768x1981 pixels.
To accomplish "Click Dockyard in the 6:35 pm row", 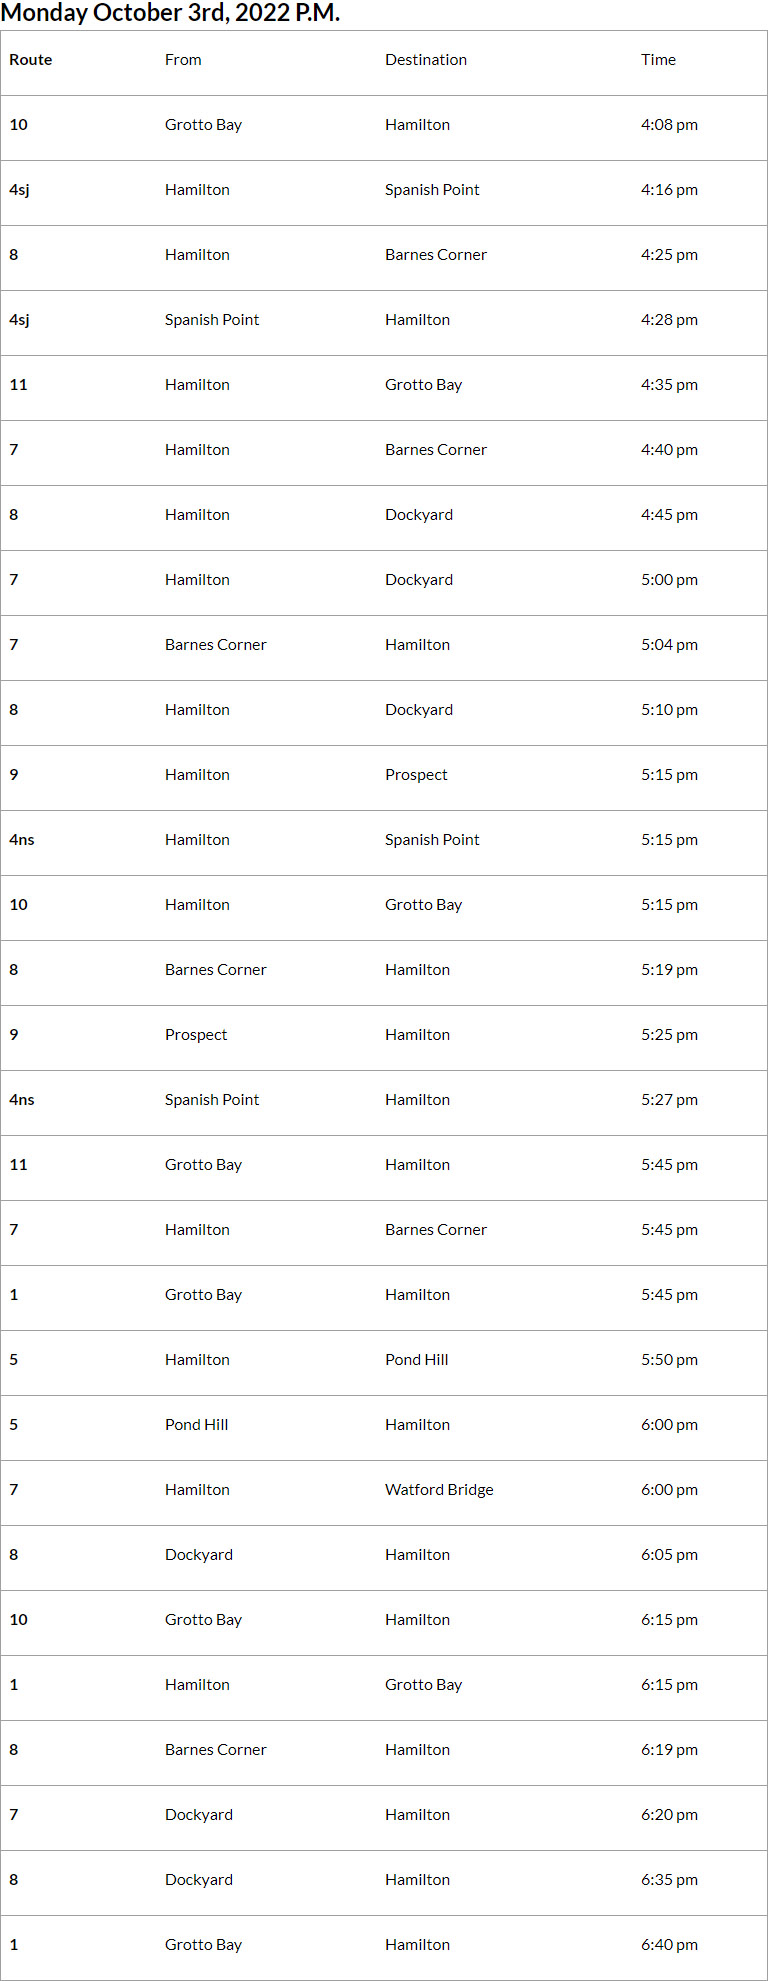I will [199, 1880].
